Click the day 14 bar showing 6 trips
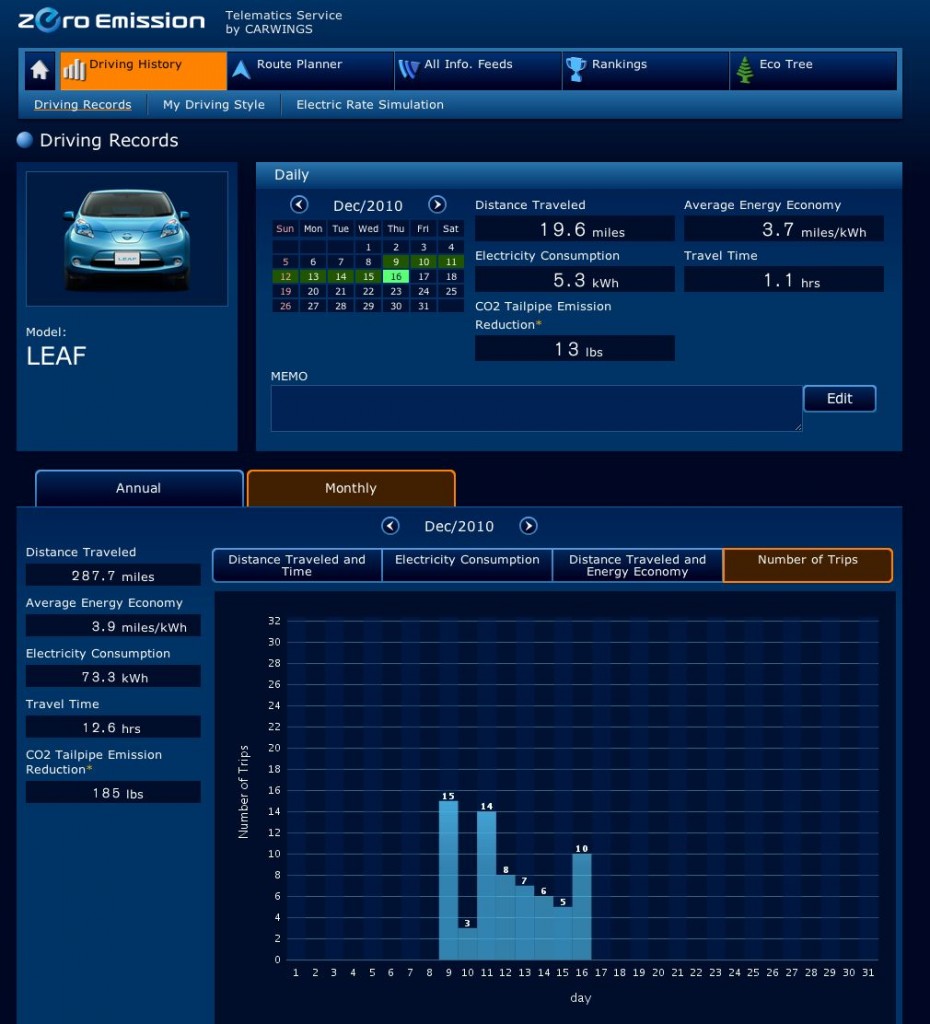930x1024 pixels. point(543,927)
